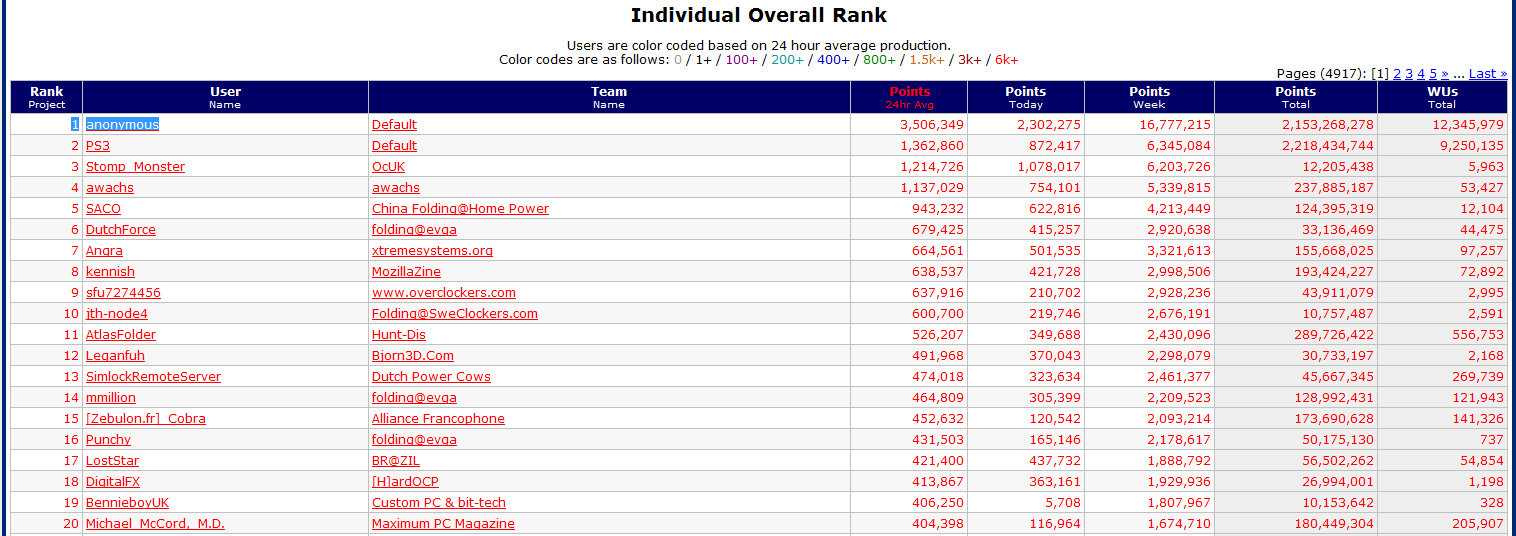Open the DutchForce user link
Viewport: 1516px width, 536px height.
coord(121,230)
